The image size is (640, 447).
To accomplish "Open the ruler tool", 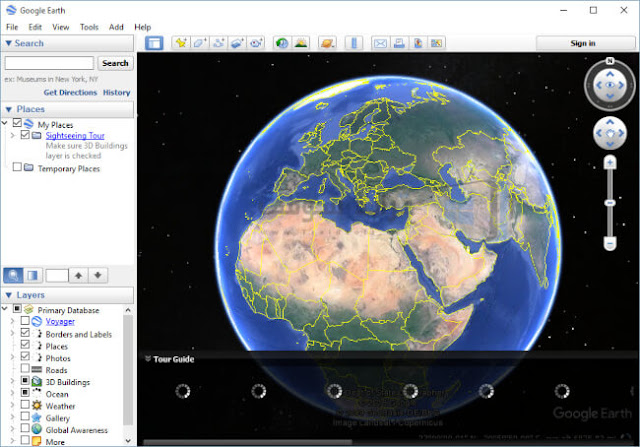I will 354,43.
